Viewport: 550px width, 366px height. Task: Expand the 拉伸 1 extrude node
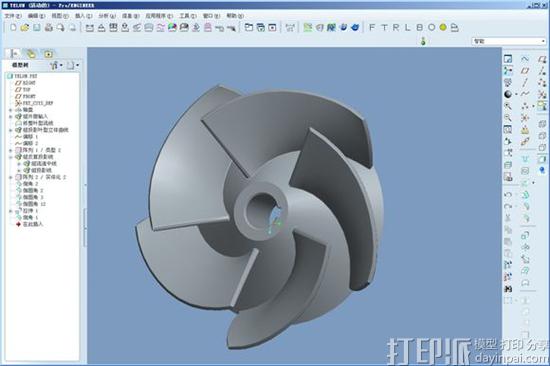pos(11,211)
